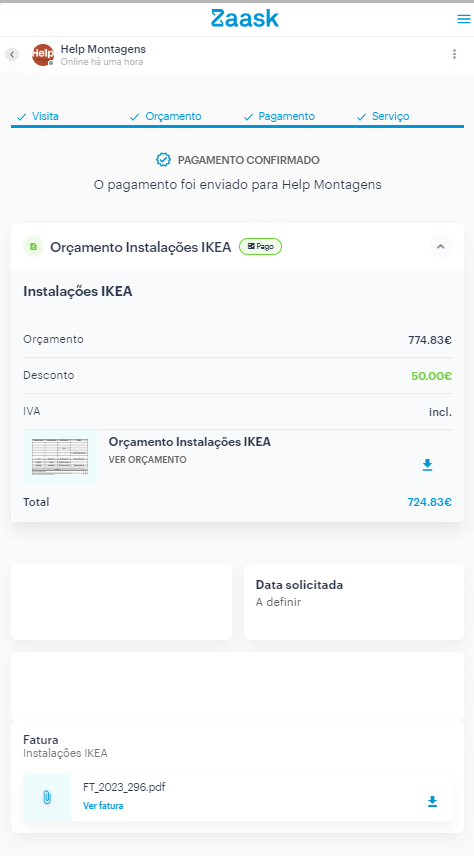Open the quote document thumbnail

tap(60, 456)
